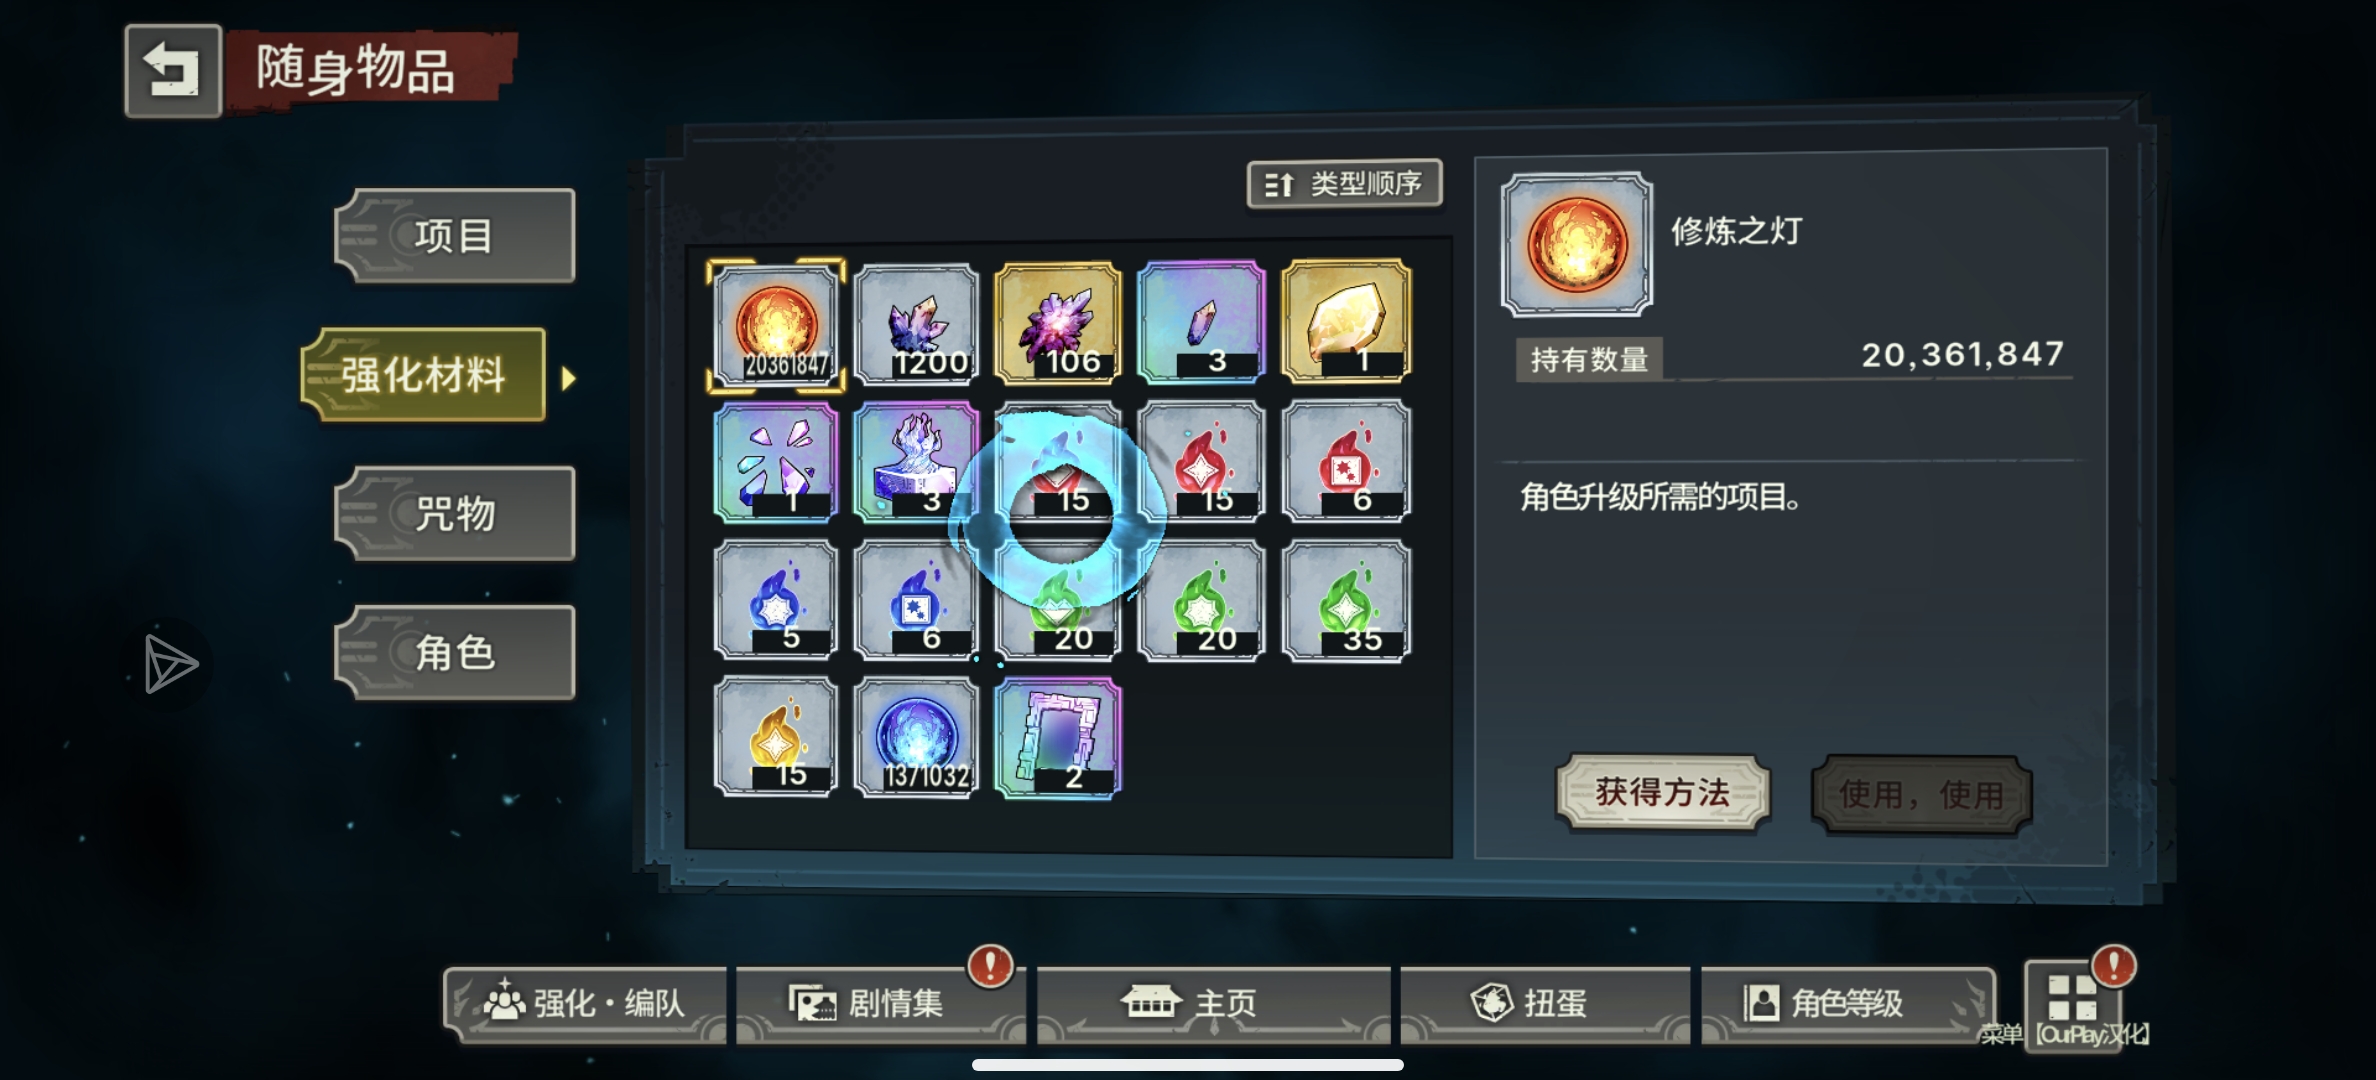Select the purple crystal item with 1200
This screenshot has width=2376, height=1080.
click(917, 323)
